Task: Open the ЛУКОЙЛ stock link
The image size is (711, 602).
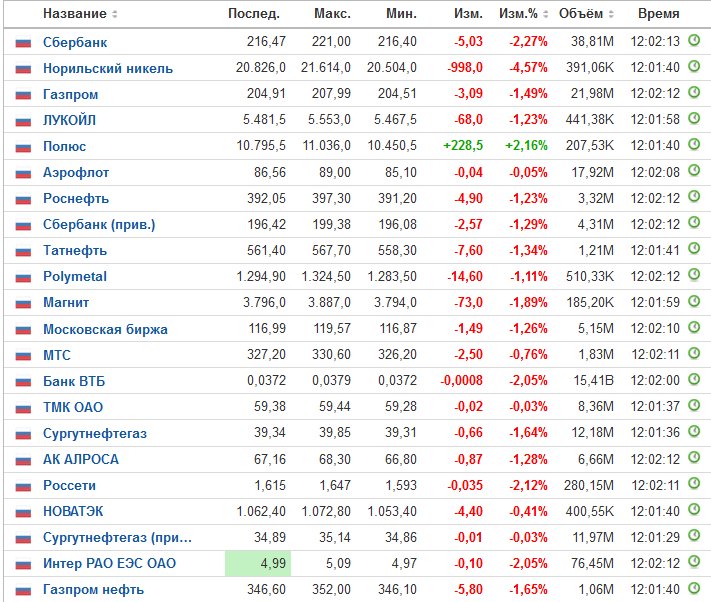Action: pyautogui.click(x=69, y=121)
